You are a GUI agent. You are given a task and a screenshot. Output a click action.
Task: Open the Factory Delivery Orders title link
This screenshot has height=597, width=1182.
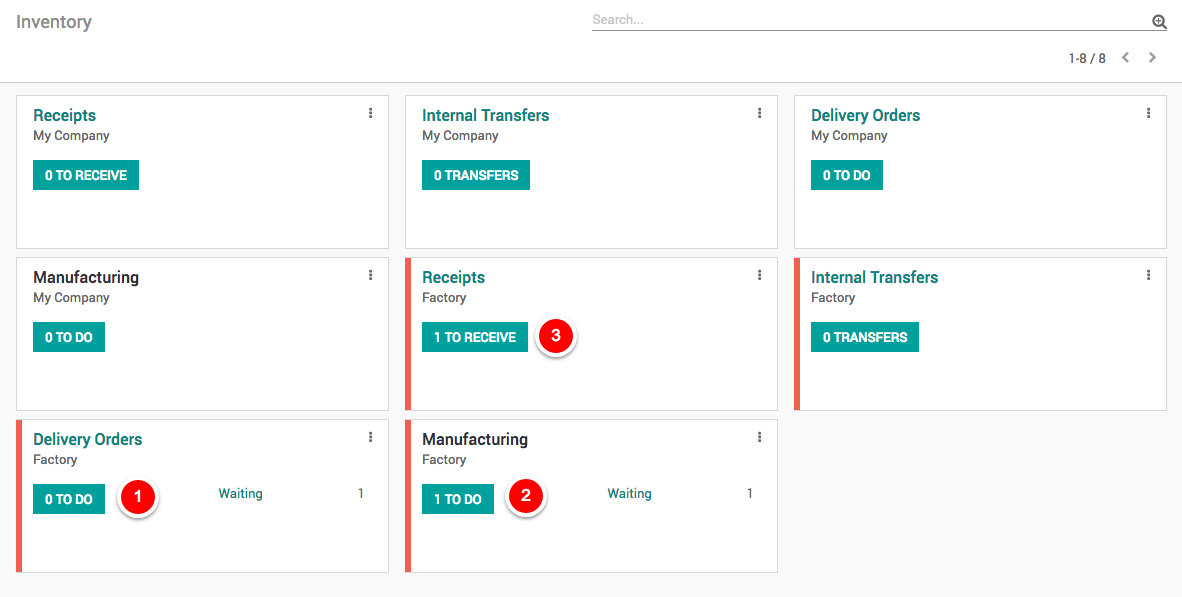click(x=88, y=439)
